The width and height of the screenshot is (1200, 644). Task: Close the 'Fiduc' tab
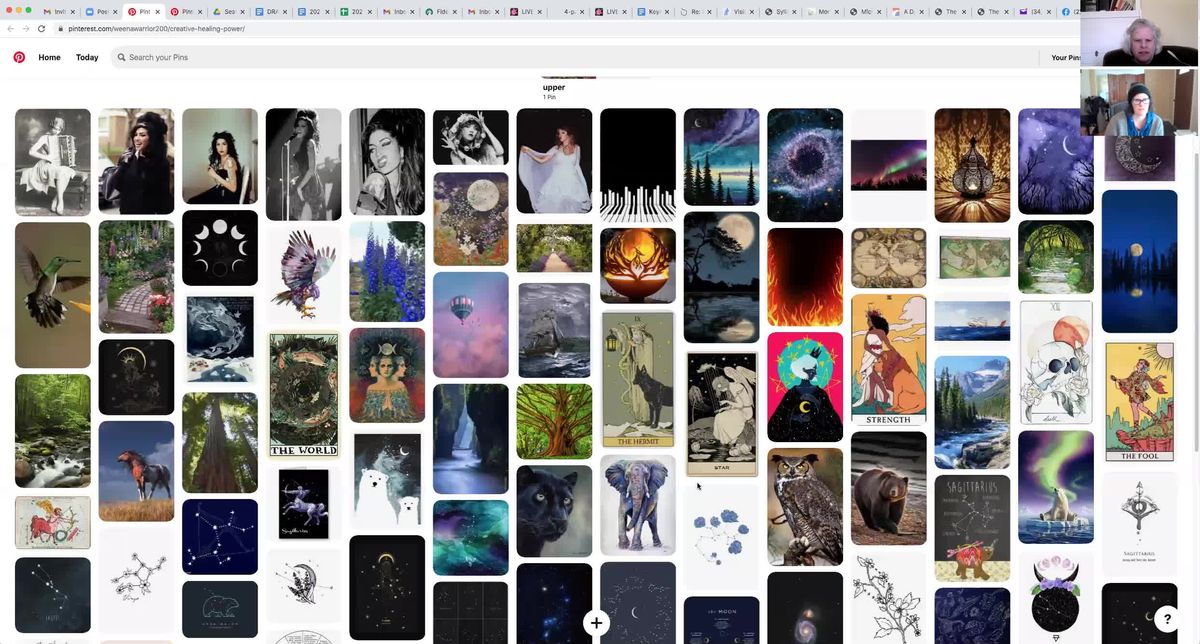pyautogui.click(x=455, y=12)
